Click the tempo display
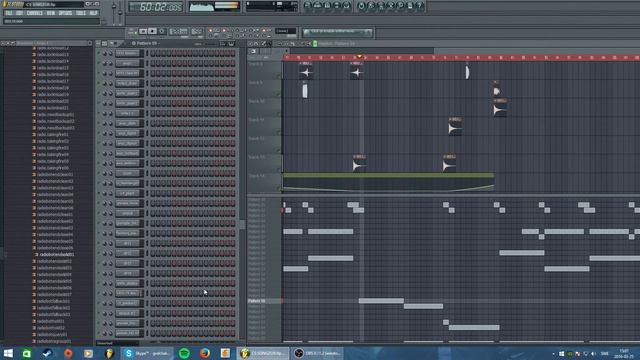640x360 pixels. tap(179, 31)
